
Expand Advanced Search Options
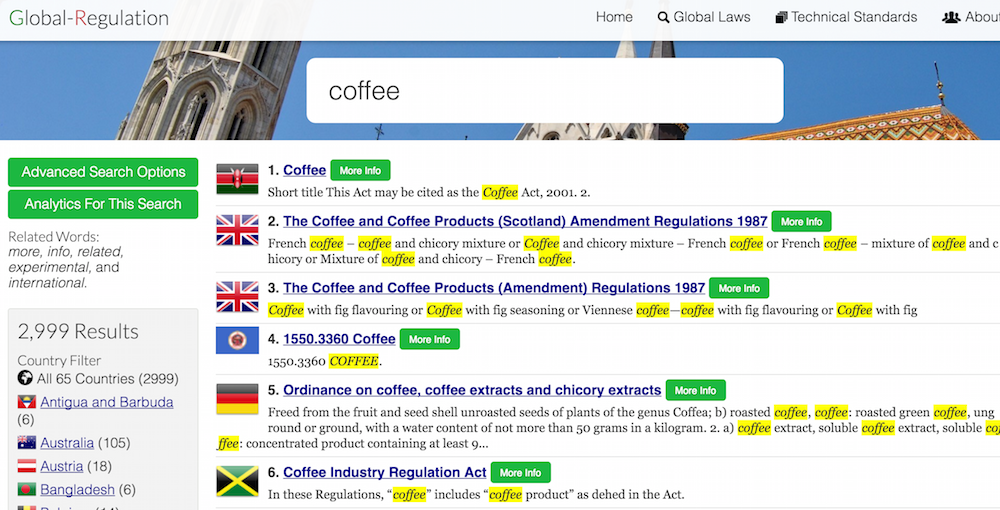point(103,172)
